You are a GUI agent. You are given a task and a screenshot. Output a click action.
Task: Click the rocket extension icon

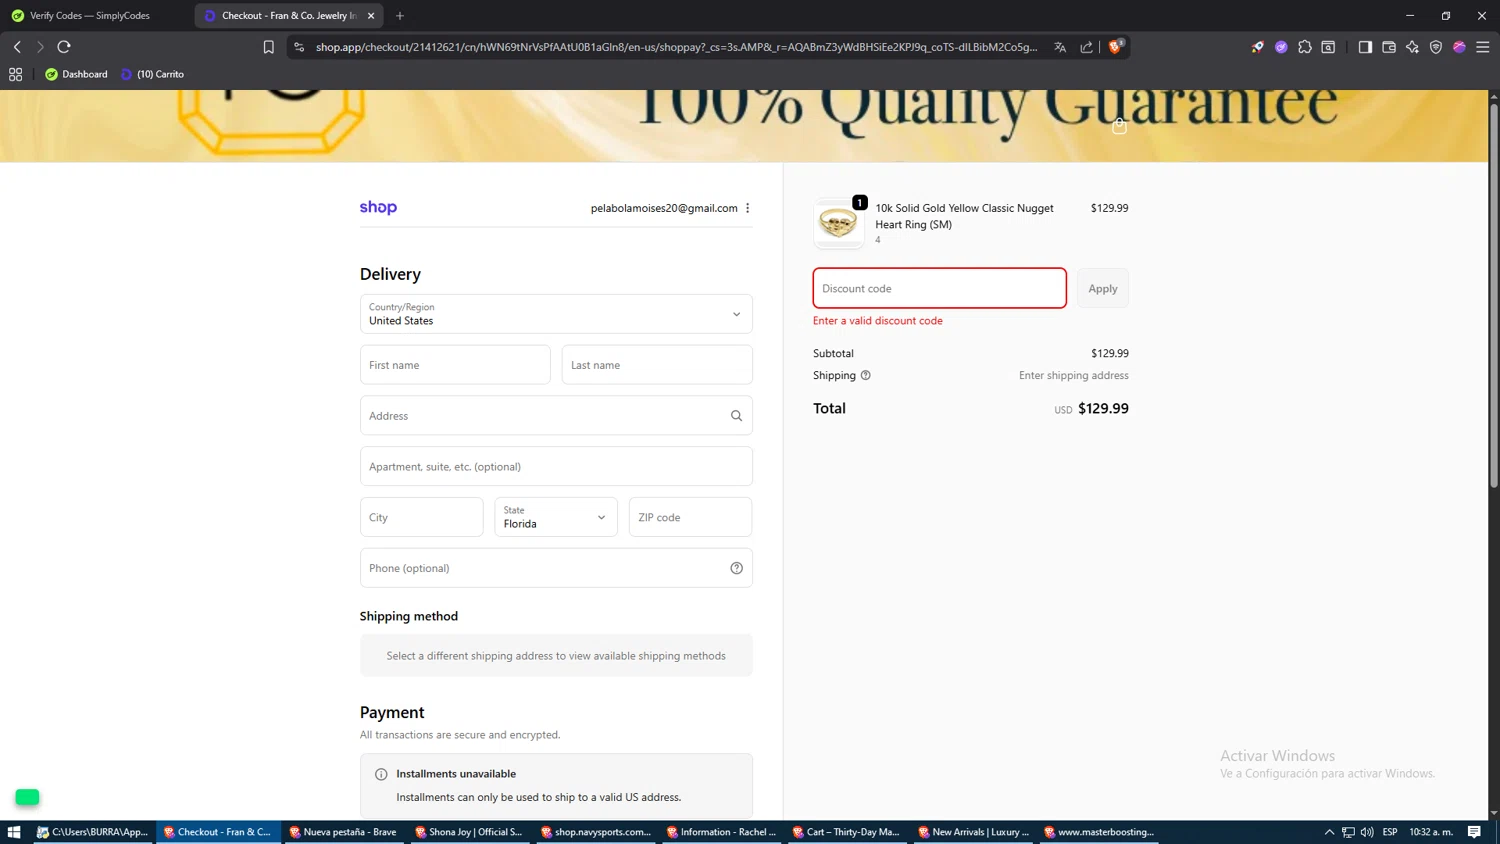(1257, 47)
